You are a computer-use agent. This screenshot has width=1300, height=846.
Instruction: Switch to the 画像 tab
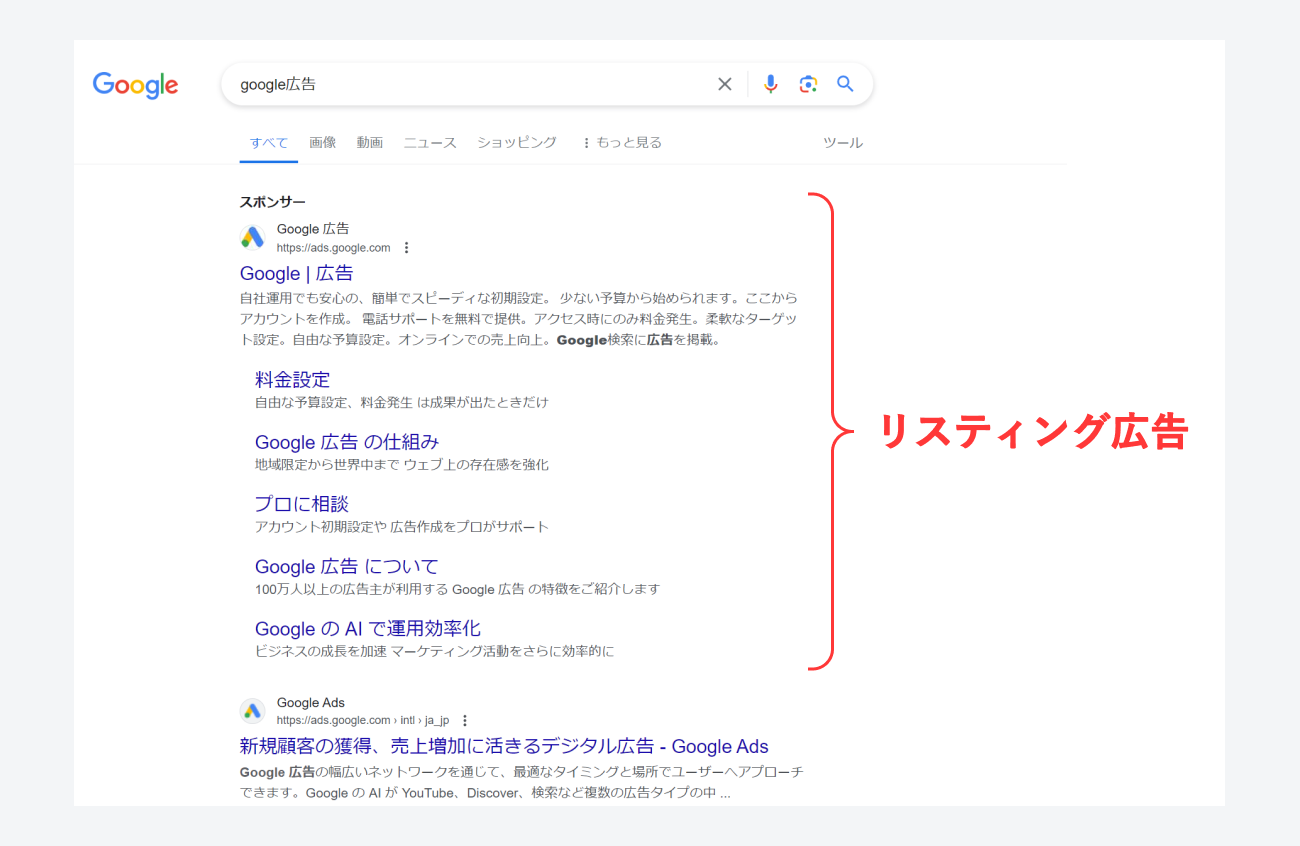point(323,143)
